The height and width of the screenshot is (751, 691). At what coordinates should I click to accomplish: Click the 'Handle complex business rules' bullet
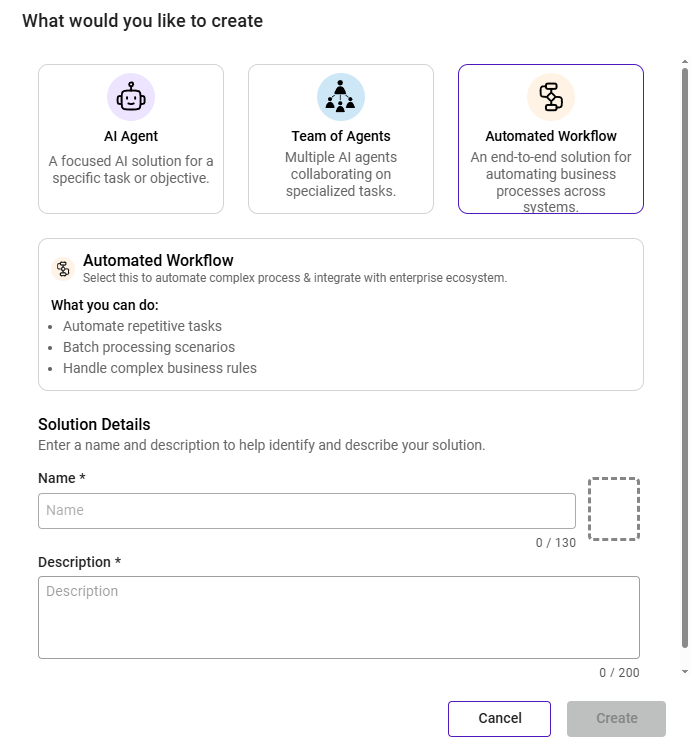(x=160, y=368)
